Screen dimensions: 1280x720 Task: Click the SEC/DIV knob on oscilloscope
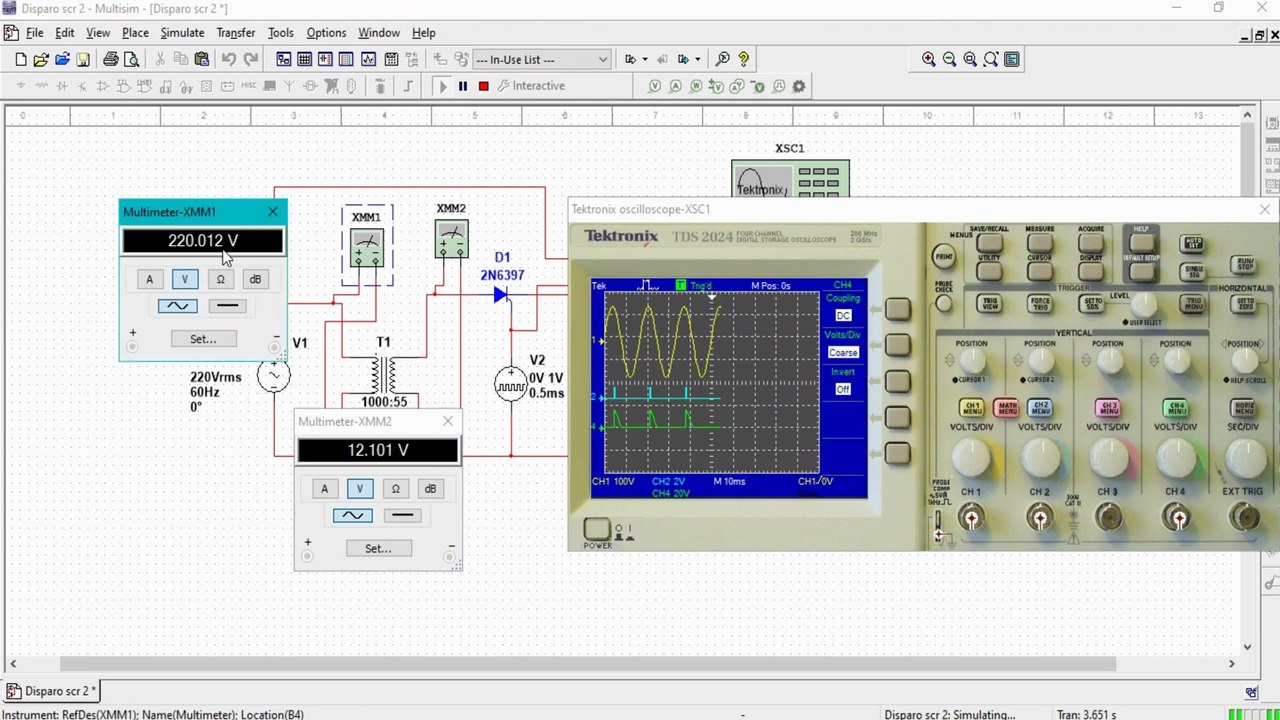pos(1244,458)
